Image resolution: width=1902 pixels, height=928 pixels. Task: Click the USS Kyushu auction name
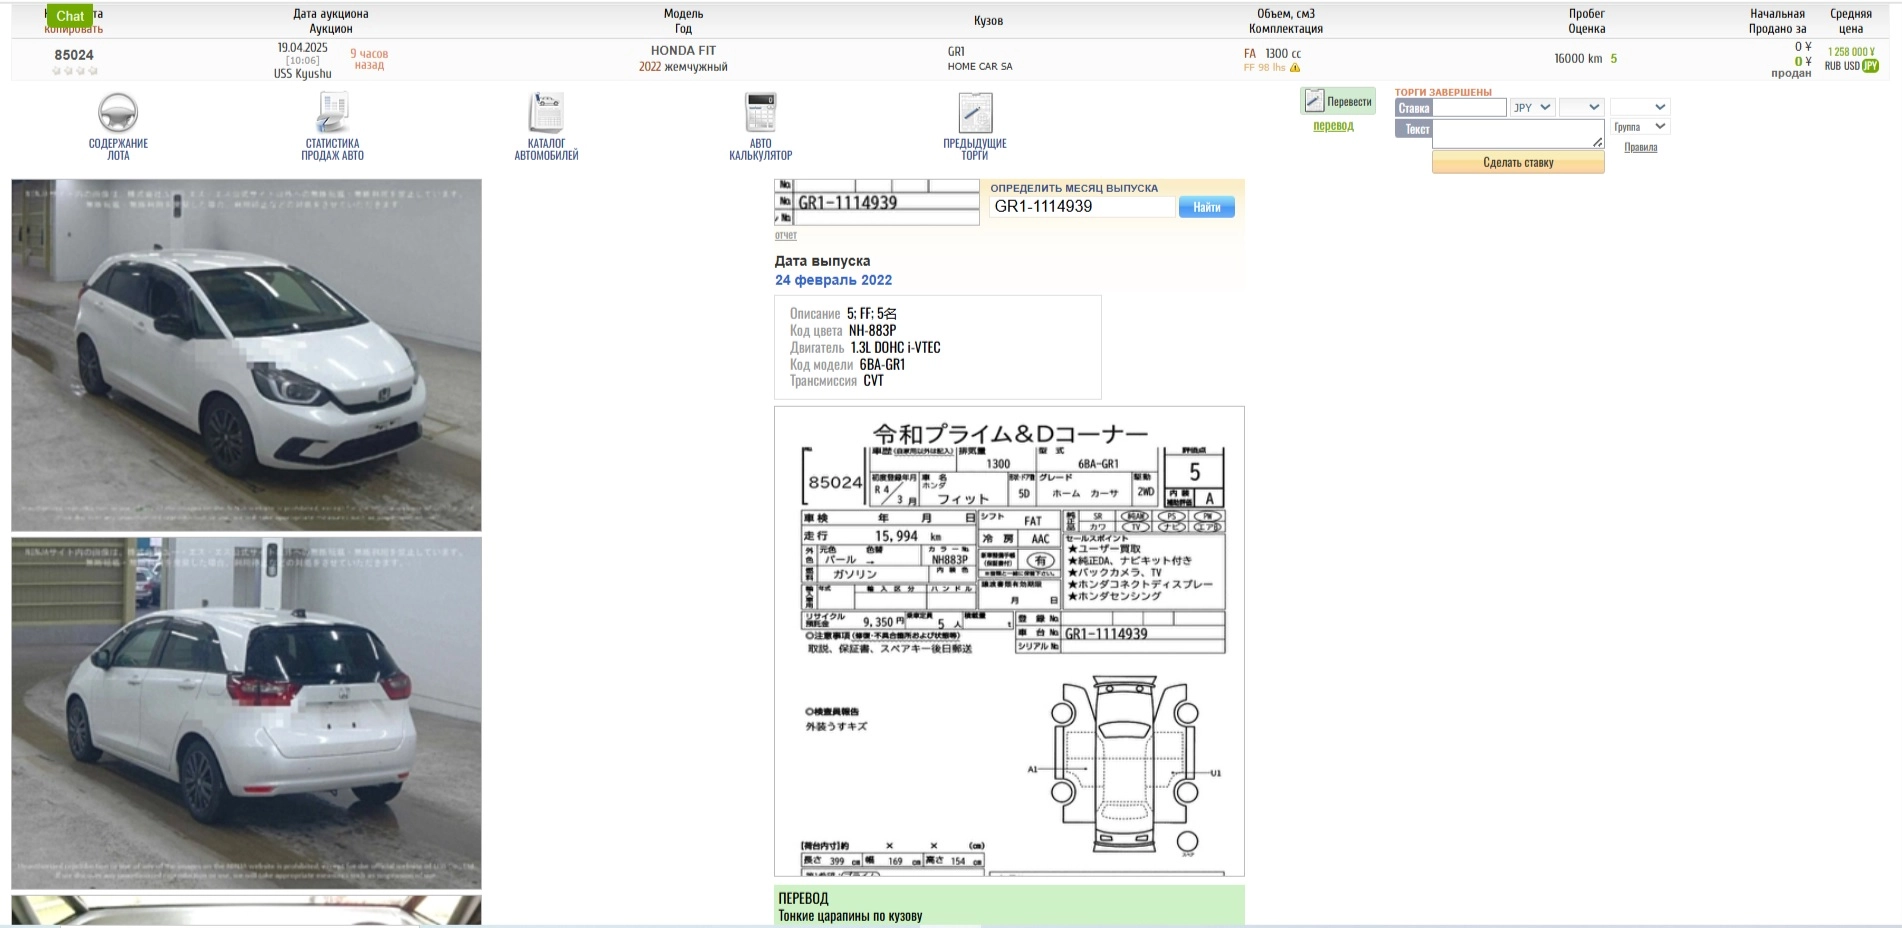[302, 73]
